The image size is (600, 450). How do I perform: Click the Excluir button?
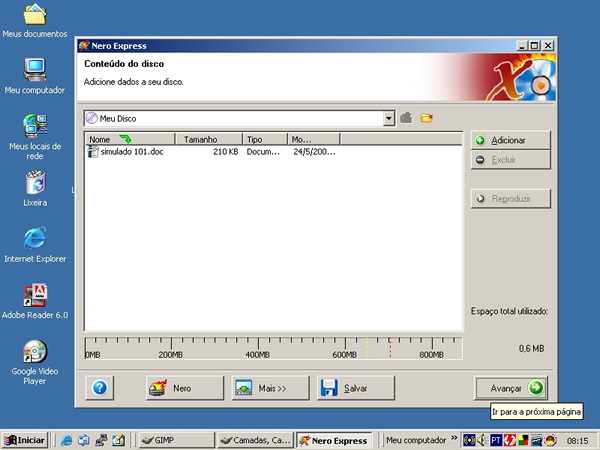click(510, 160)
